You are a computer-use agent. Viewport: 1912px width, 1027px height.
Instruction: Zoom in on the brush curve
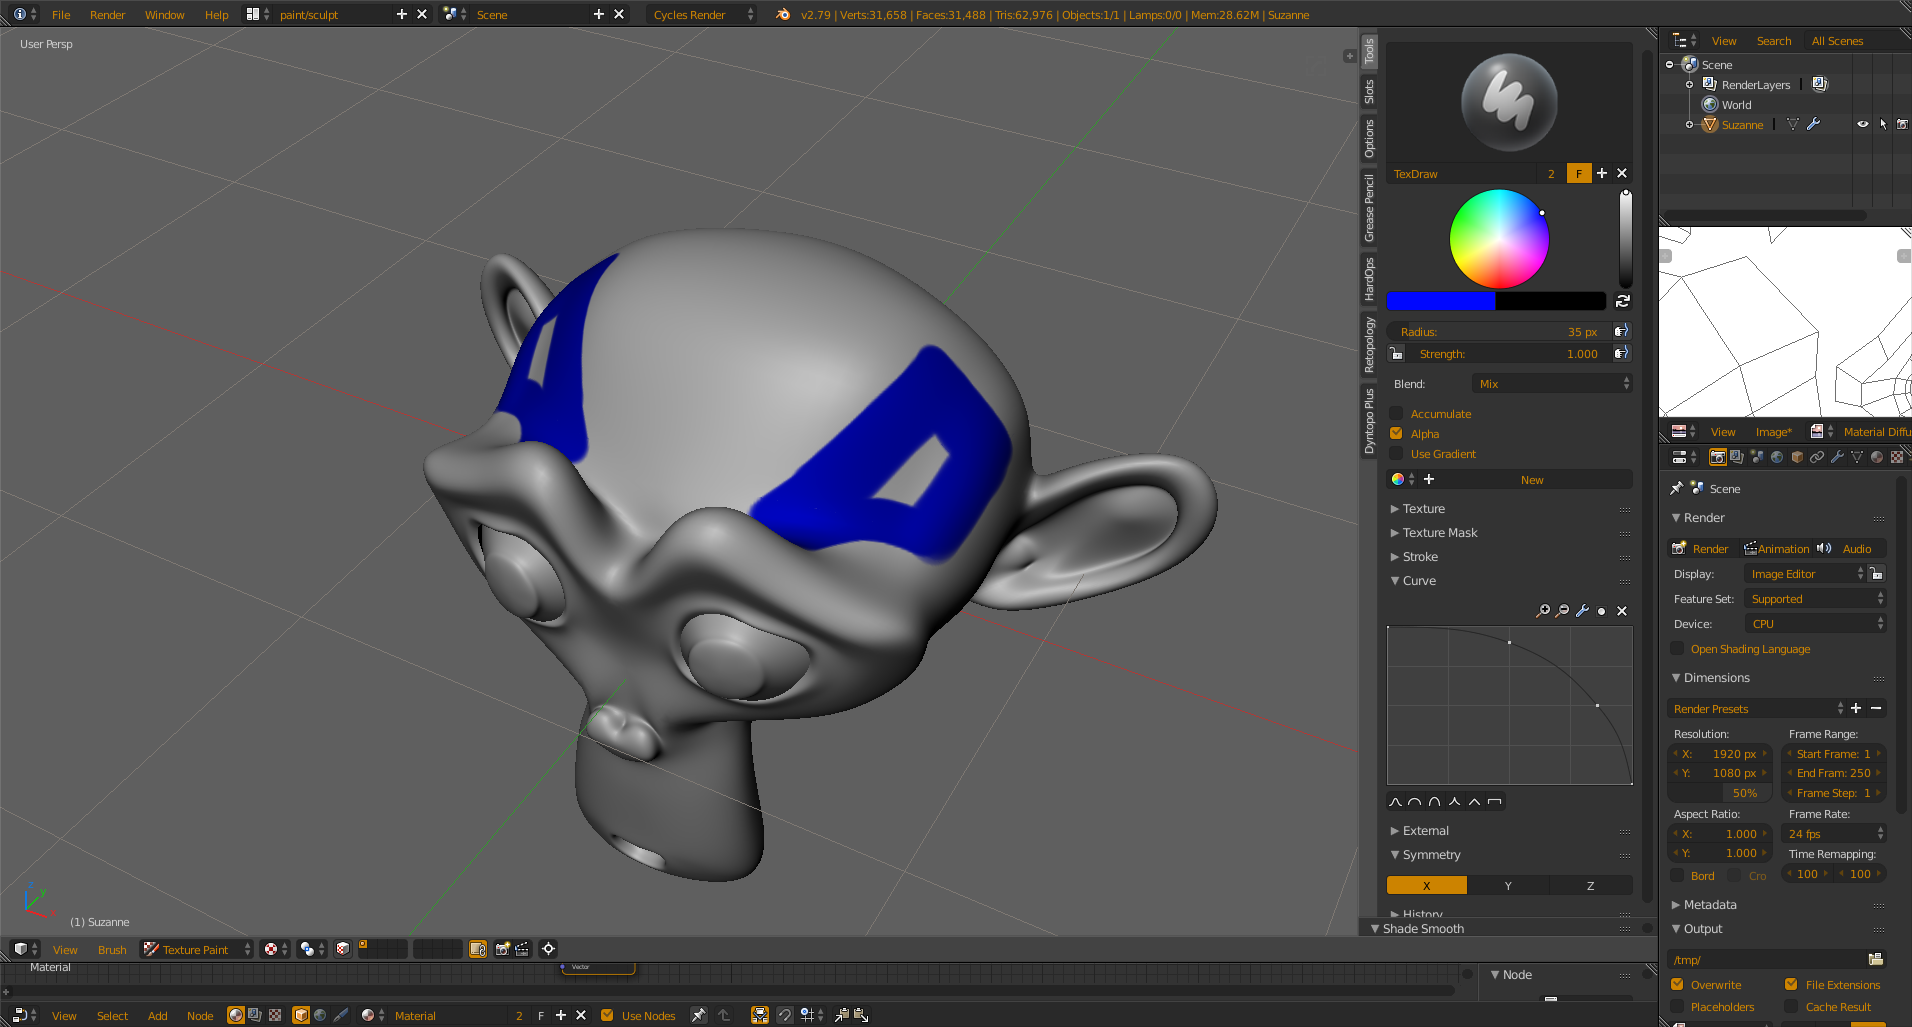(1543, 611)
